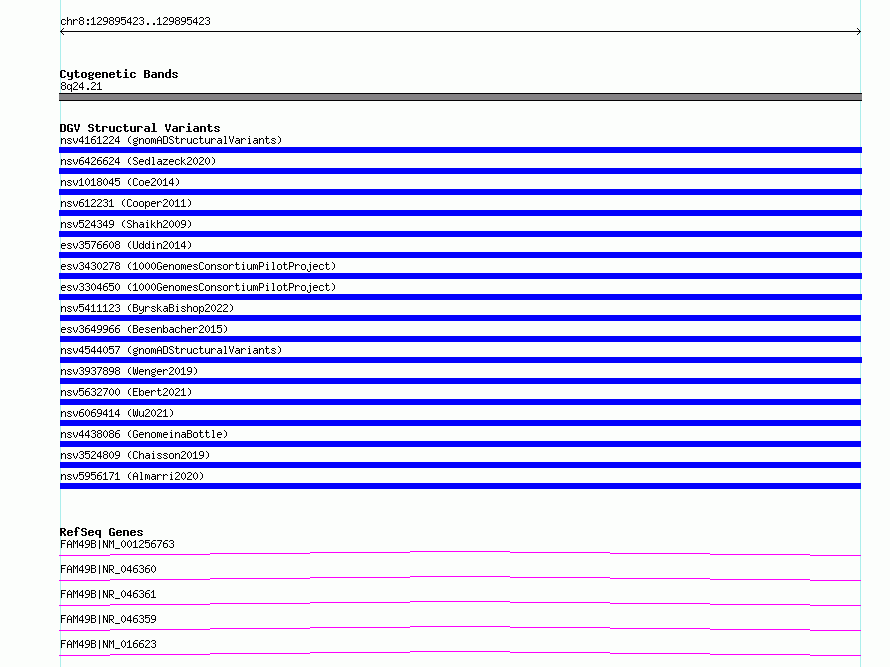Click the FAM49B|NM_016623 transcript label
This screenshot has height=667, width=890.
[x=108, y=644]
